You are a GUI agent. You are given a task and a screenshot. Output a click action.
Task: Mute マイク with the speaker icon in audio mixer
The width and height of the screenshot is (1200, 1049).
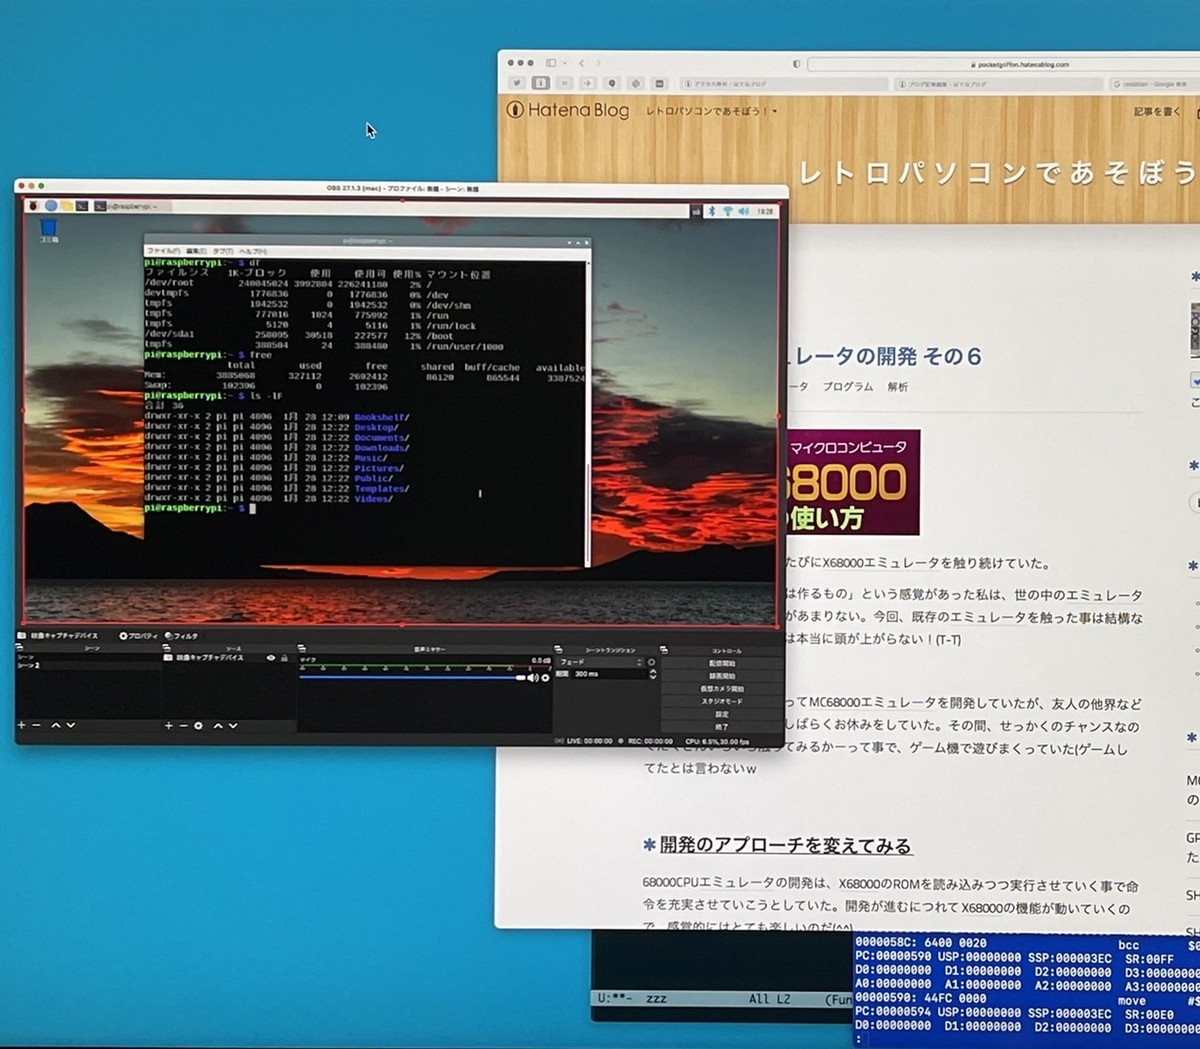point(533,678)
